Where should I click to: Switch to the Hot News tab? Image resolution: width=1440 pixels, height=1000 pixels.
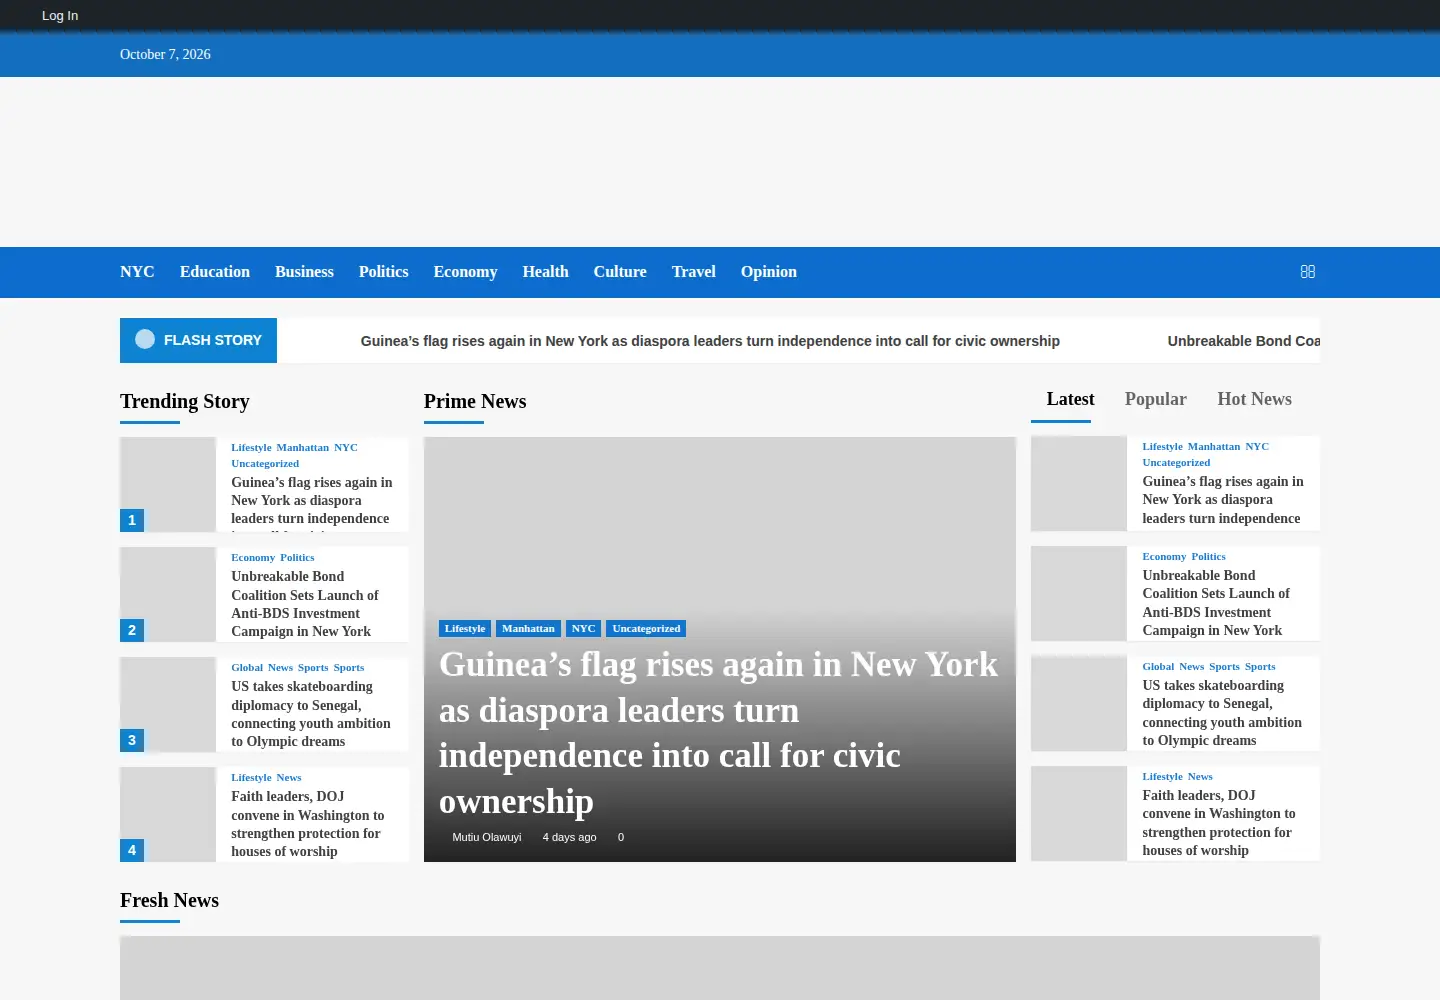[x=1254, y=399]
